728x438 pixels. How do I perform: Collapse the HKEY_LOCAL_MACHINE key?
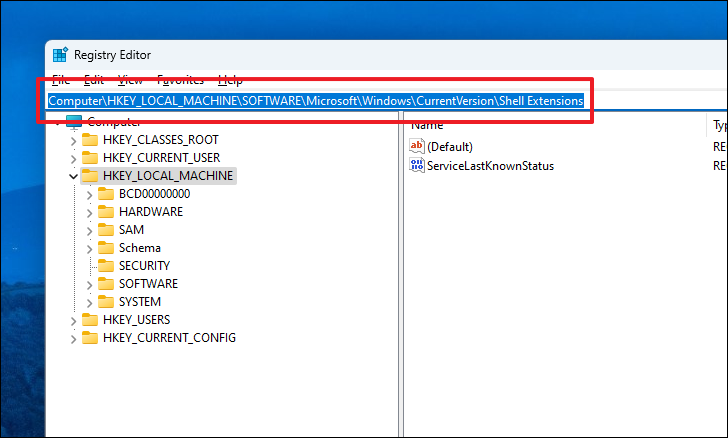pyautogui.click(x=73, y=176)
